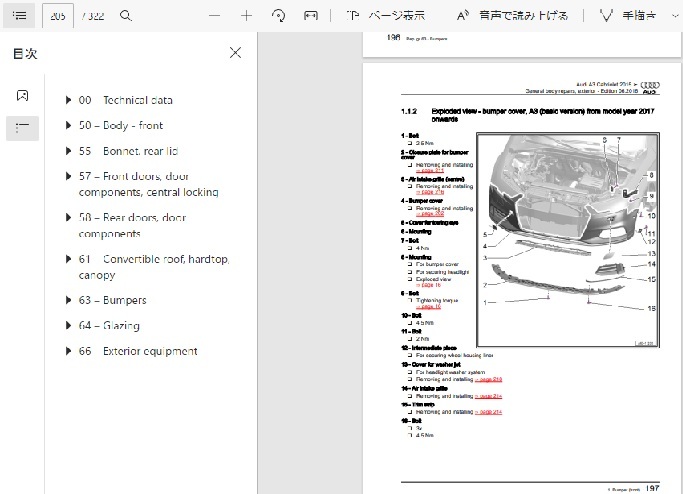This screenshot has height=494, width=683.
Task: Toggle the table of contents sidebar button
Action: point(19,16)
